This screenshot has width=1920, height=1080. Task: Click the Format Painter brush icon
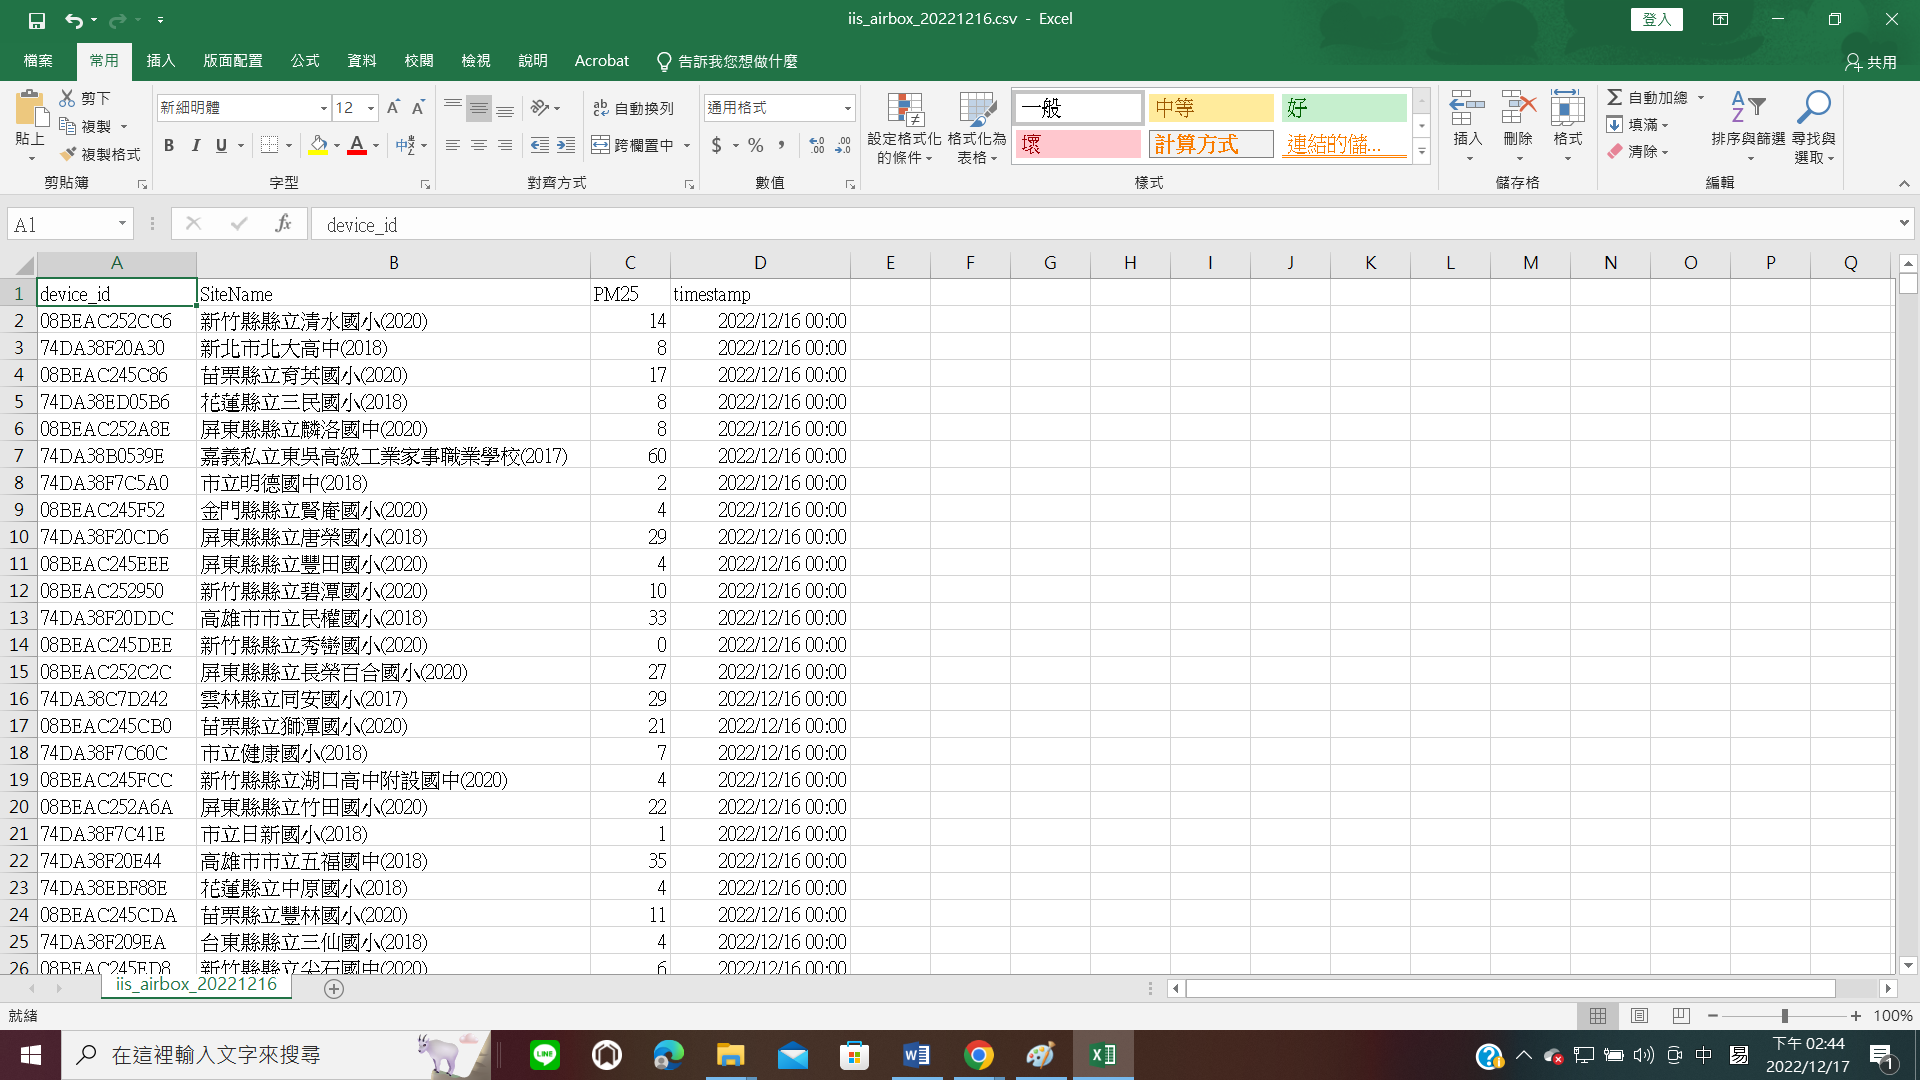68,154
